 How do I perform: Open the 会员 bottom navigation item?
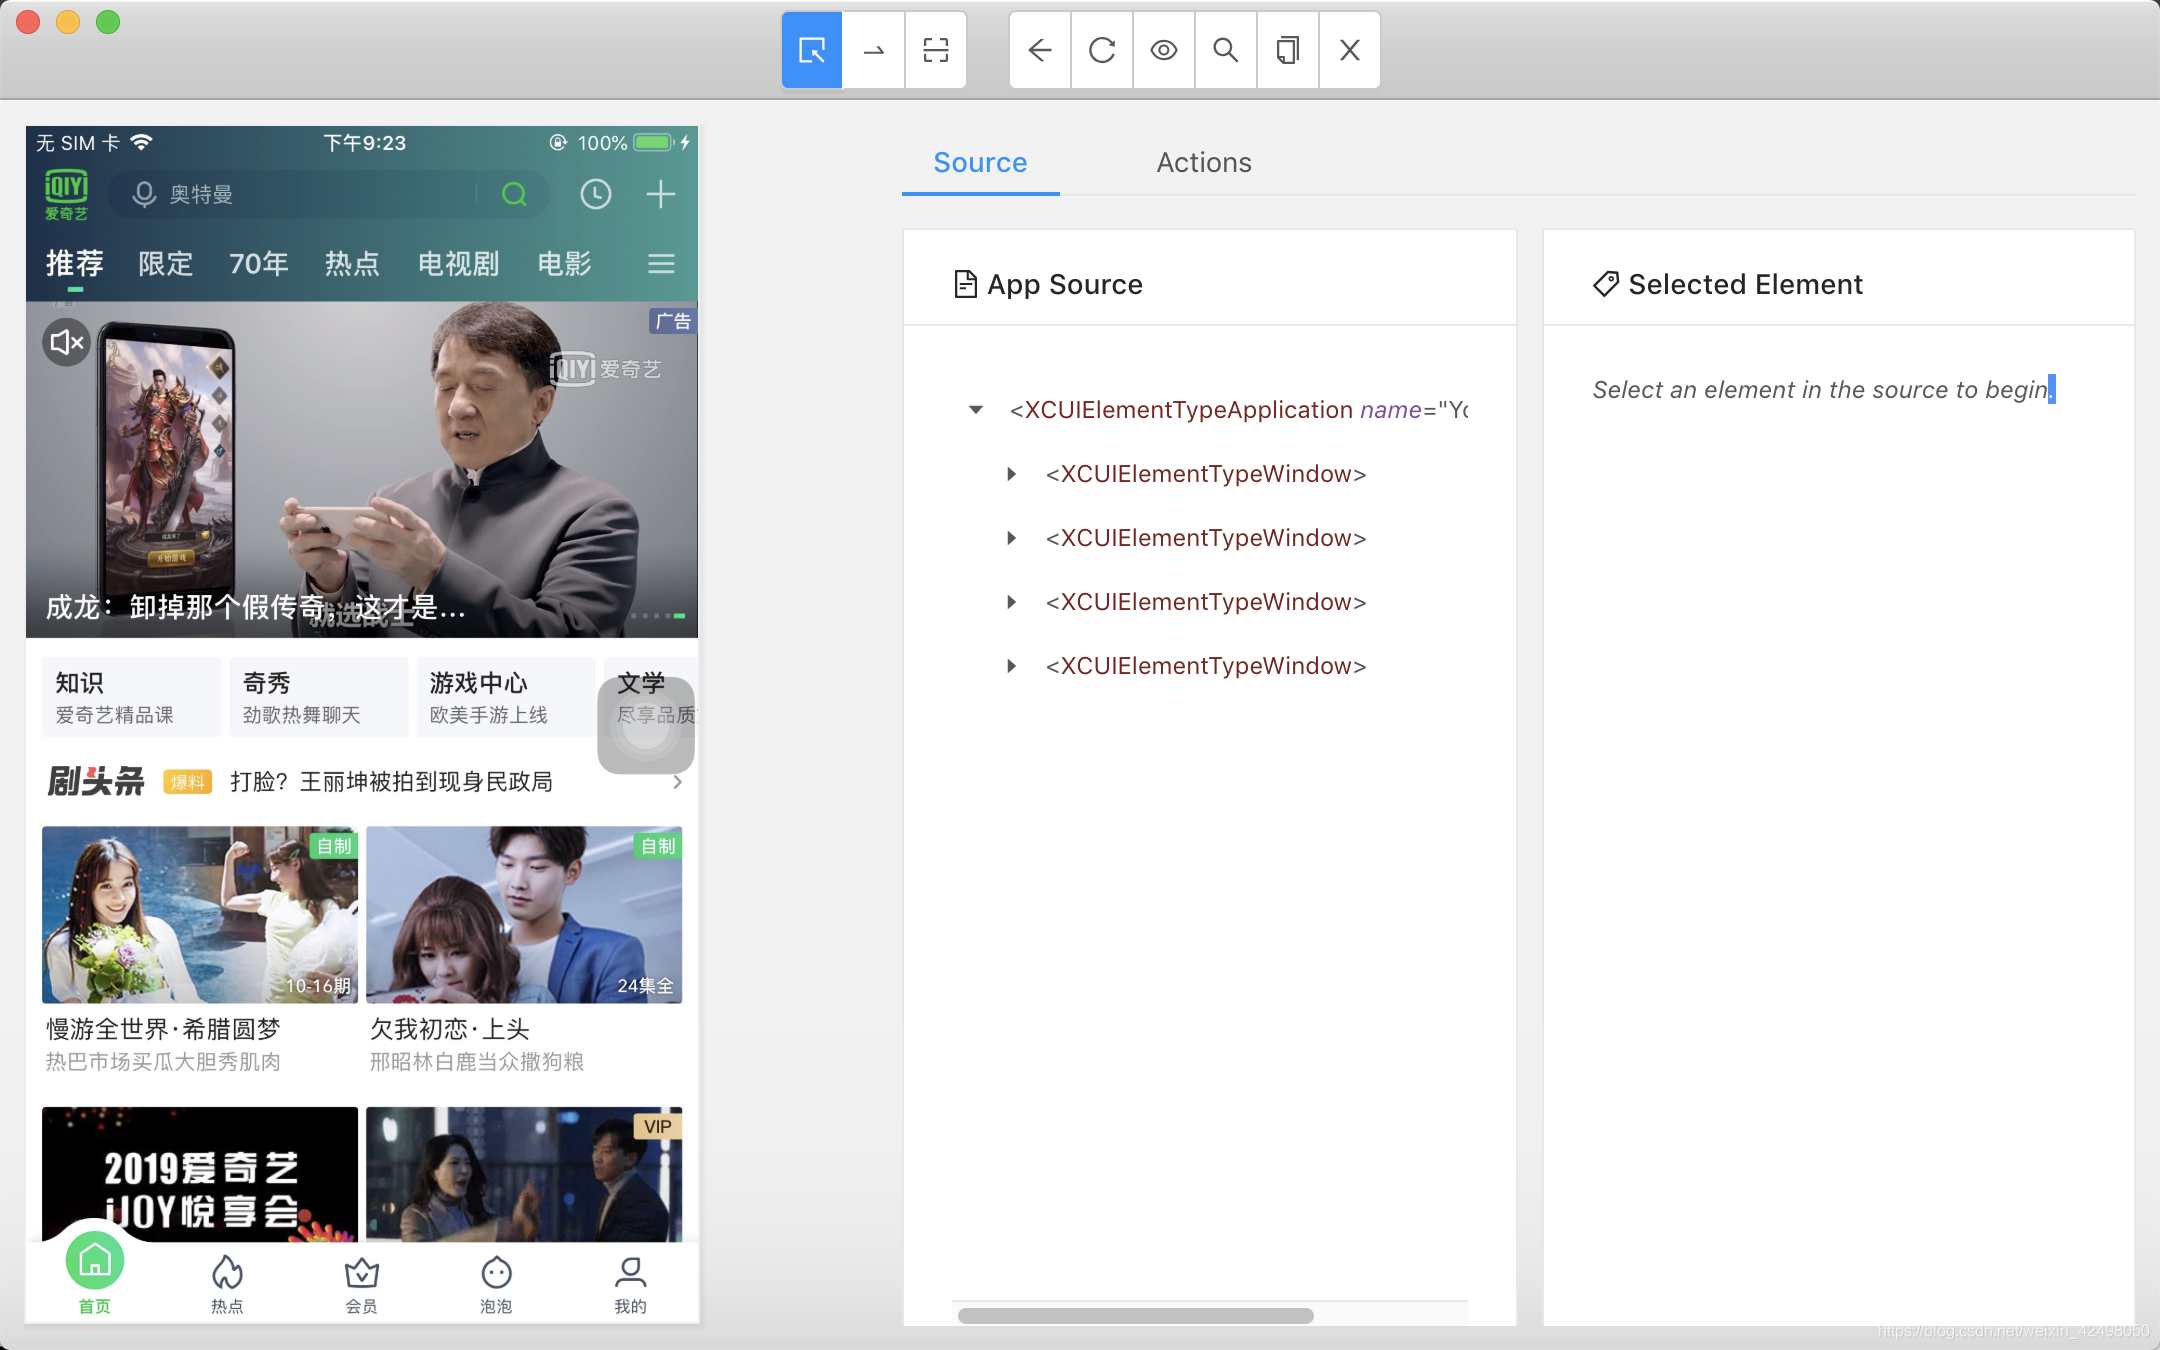pyautogui.click(x=361, y=1284)
